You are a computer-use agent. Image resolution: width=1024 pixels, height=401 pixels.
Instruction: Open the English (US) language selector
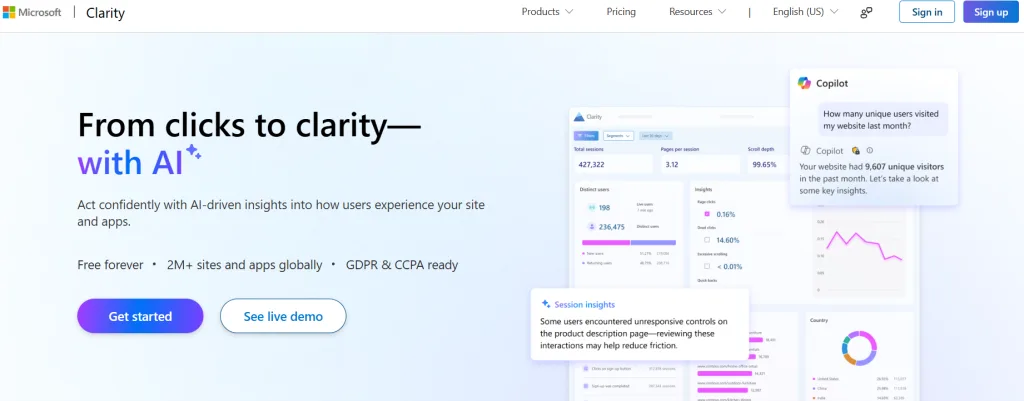[x=805, y=12]
